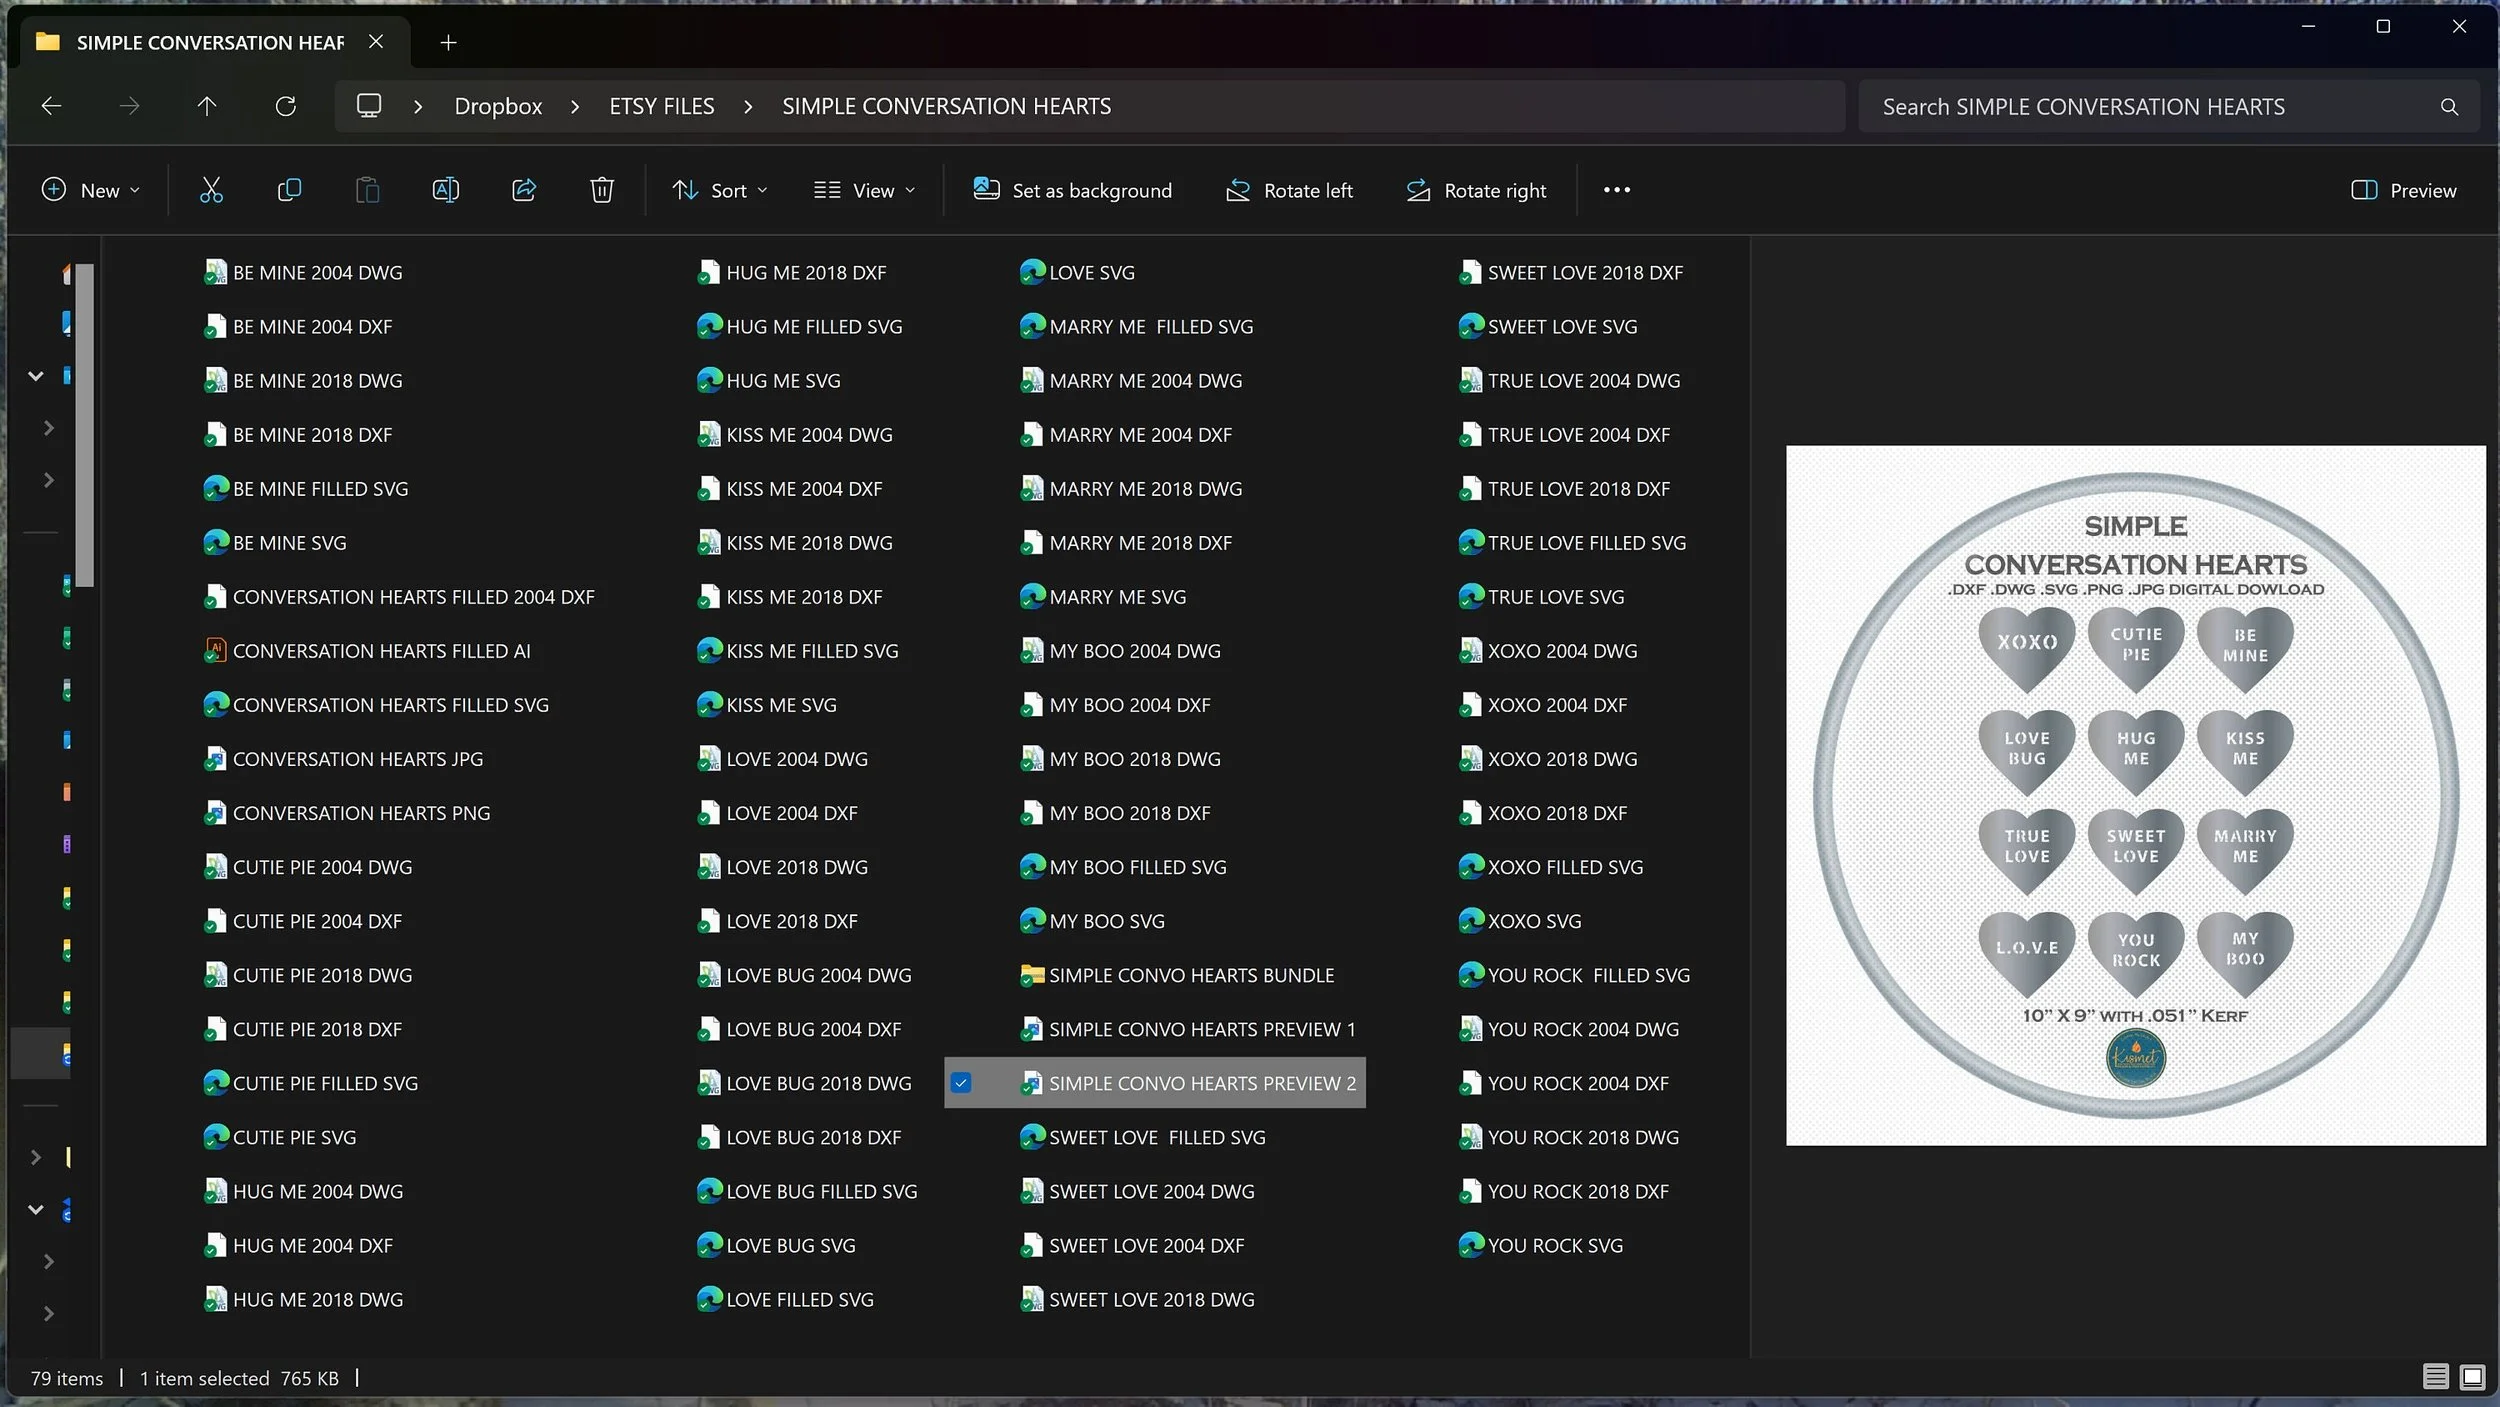Click SIMPLE CONVERSATION HEARTS breadcrumb
This screenshot has width=2500, height=1407.
946,107
